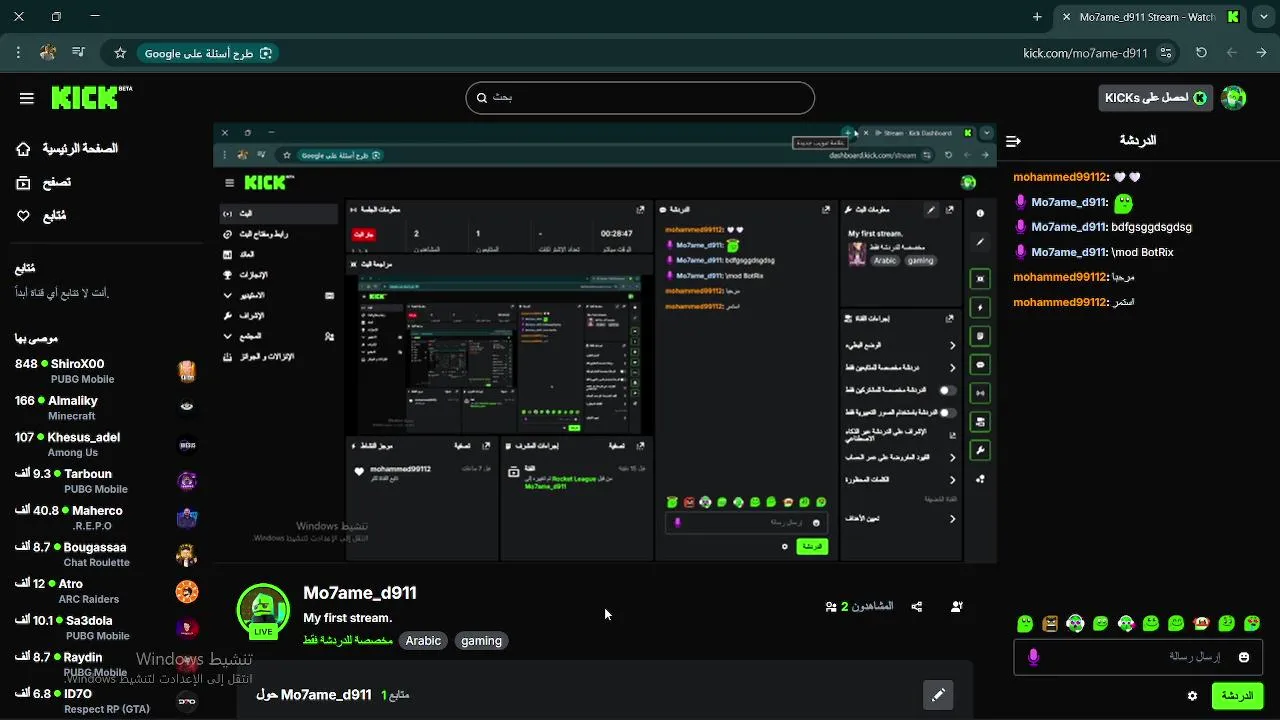Open ShiroX00 recommended channel

point(105,371)
